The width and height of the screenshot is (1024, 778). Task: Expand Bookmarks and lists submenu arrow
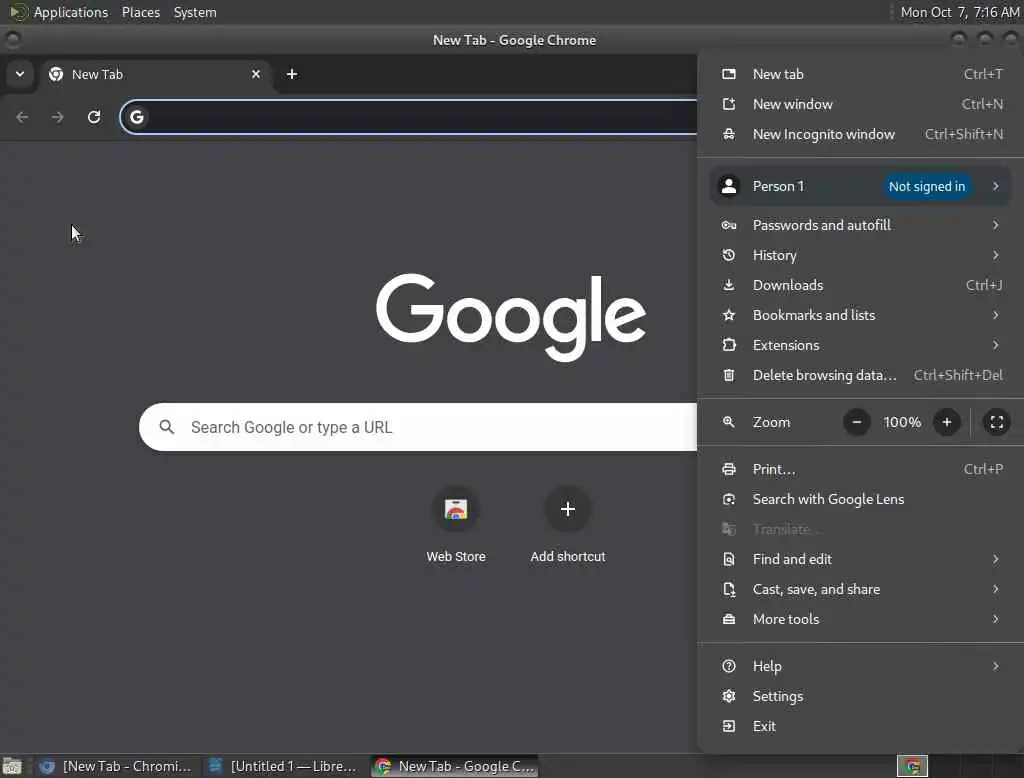coord(995,316)
